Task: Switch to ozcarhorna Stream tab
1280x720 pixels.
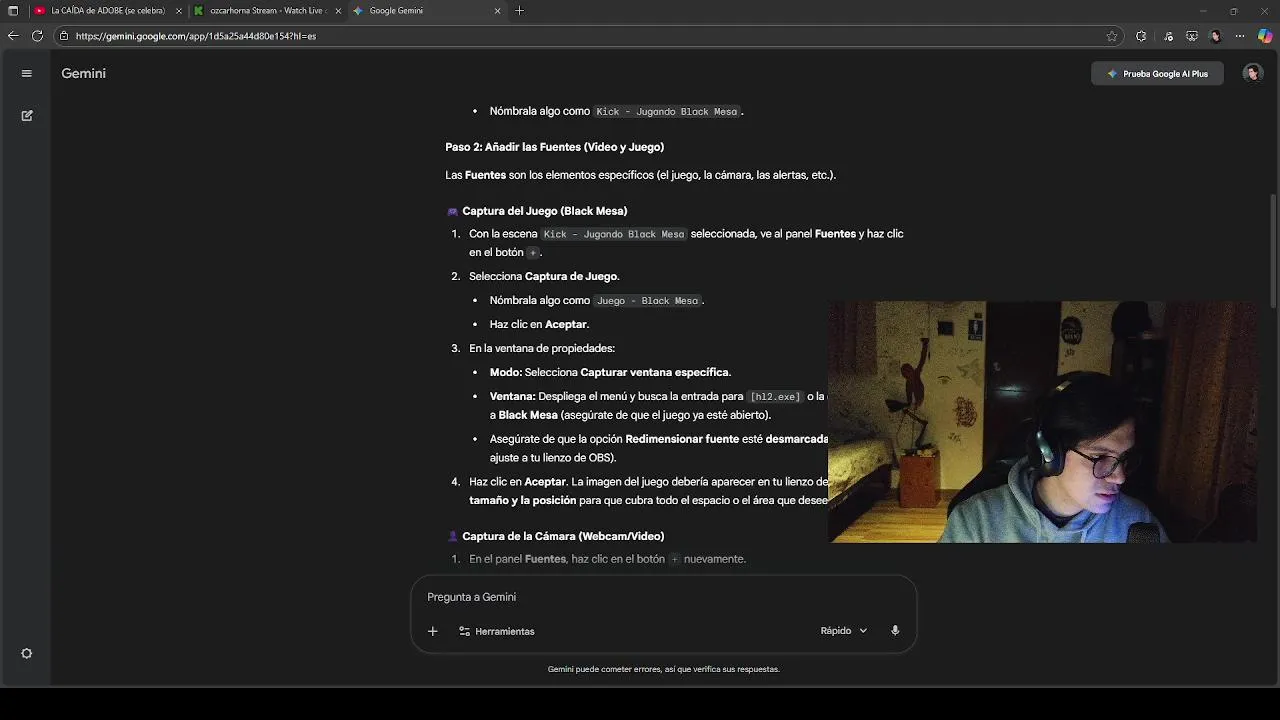Action: pos(268,11)
